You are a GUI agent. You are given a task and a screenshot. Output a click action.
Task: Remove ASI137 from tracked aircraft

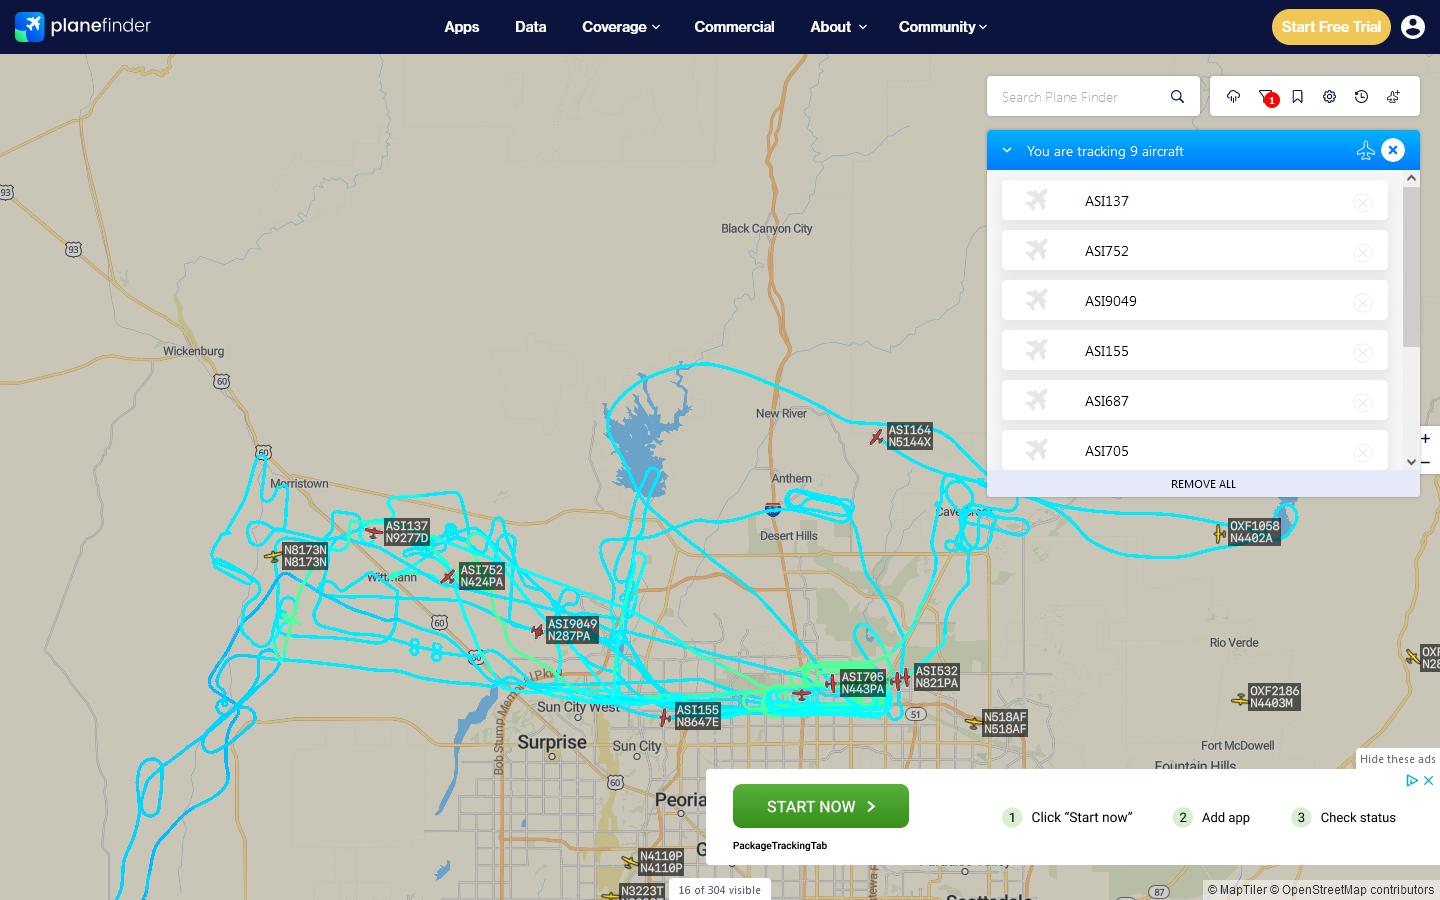pos(1362,202)
